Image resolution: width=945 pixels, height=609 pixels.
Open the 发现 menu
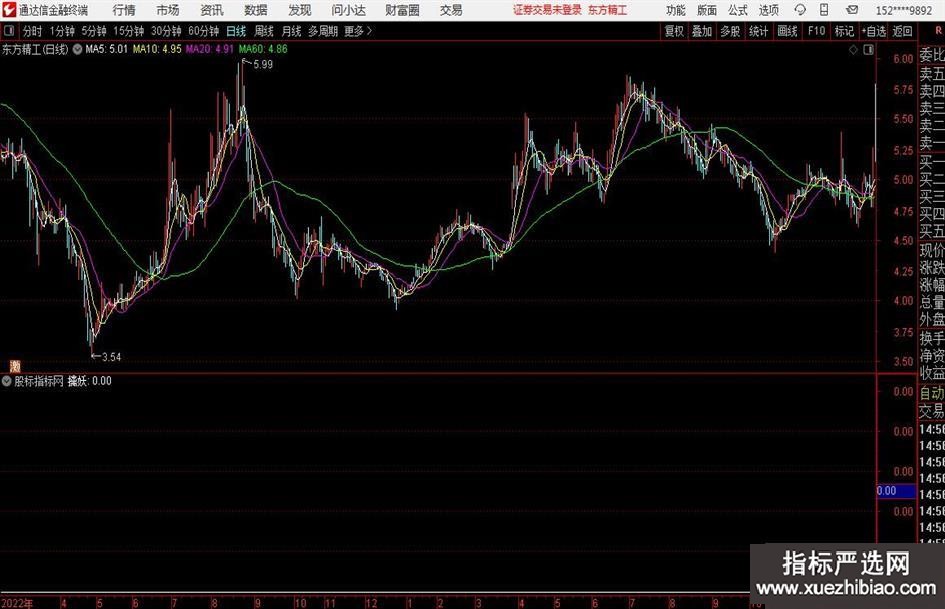300,10
